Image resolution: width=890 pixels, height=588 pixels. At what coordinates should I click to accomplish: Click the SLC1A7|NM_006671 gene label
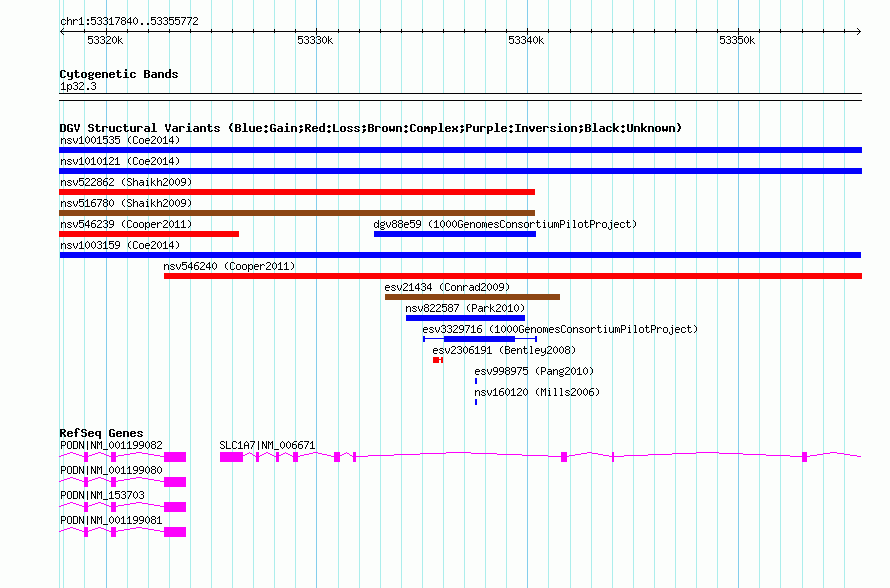pos(267,446)
